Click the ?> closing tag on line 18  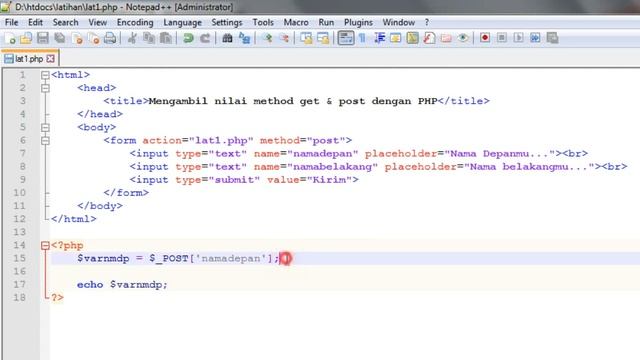[57, 298]
